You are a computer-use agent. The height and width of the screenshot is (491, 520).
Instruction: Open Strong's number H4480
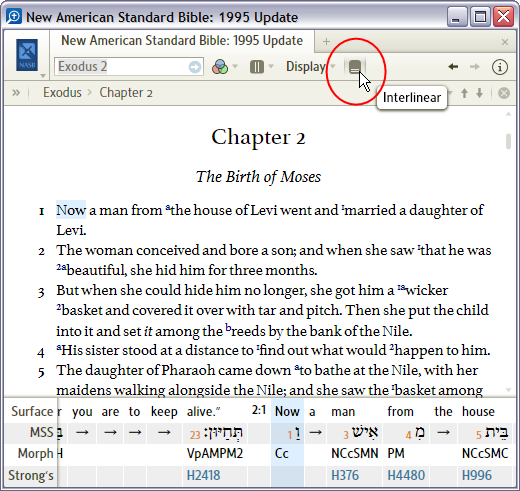pos(406,476)
